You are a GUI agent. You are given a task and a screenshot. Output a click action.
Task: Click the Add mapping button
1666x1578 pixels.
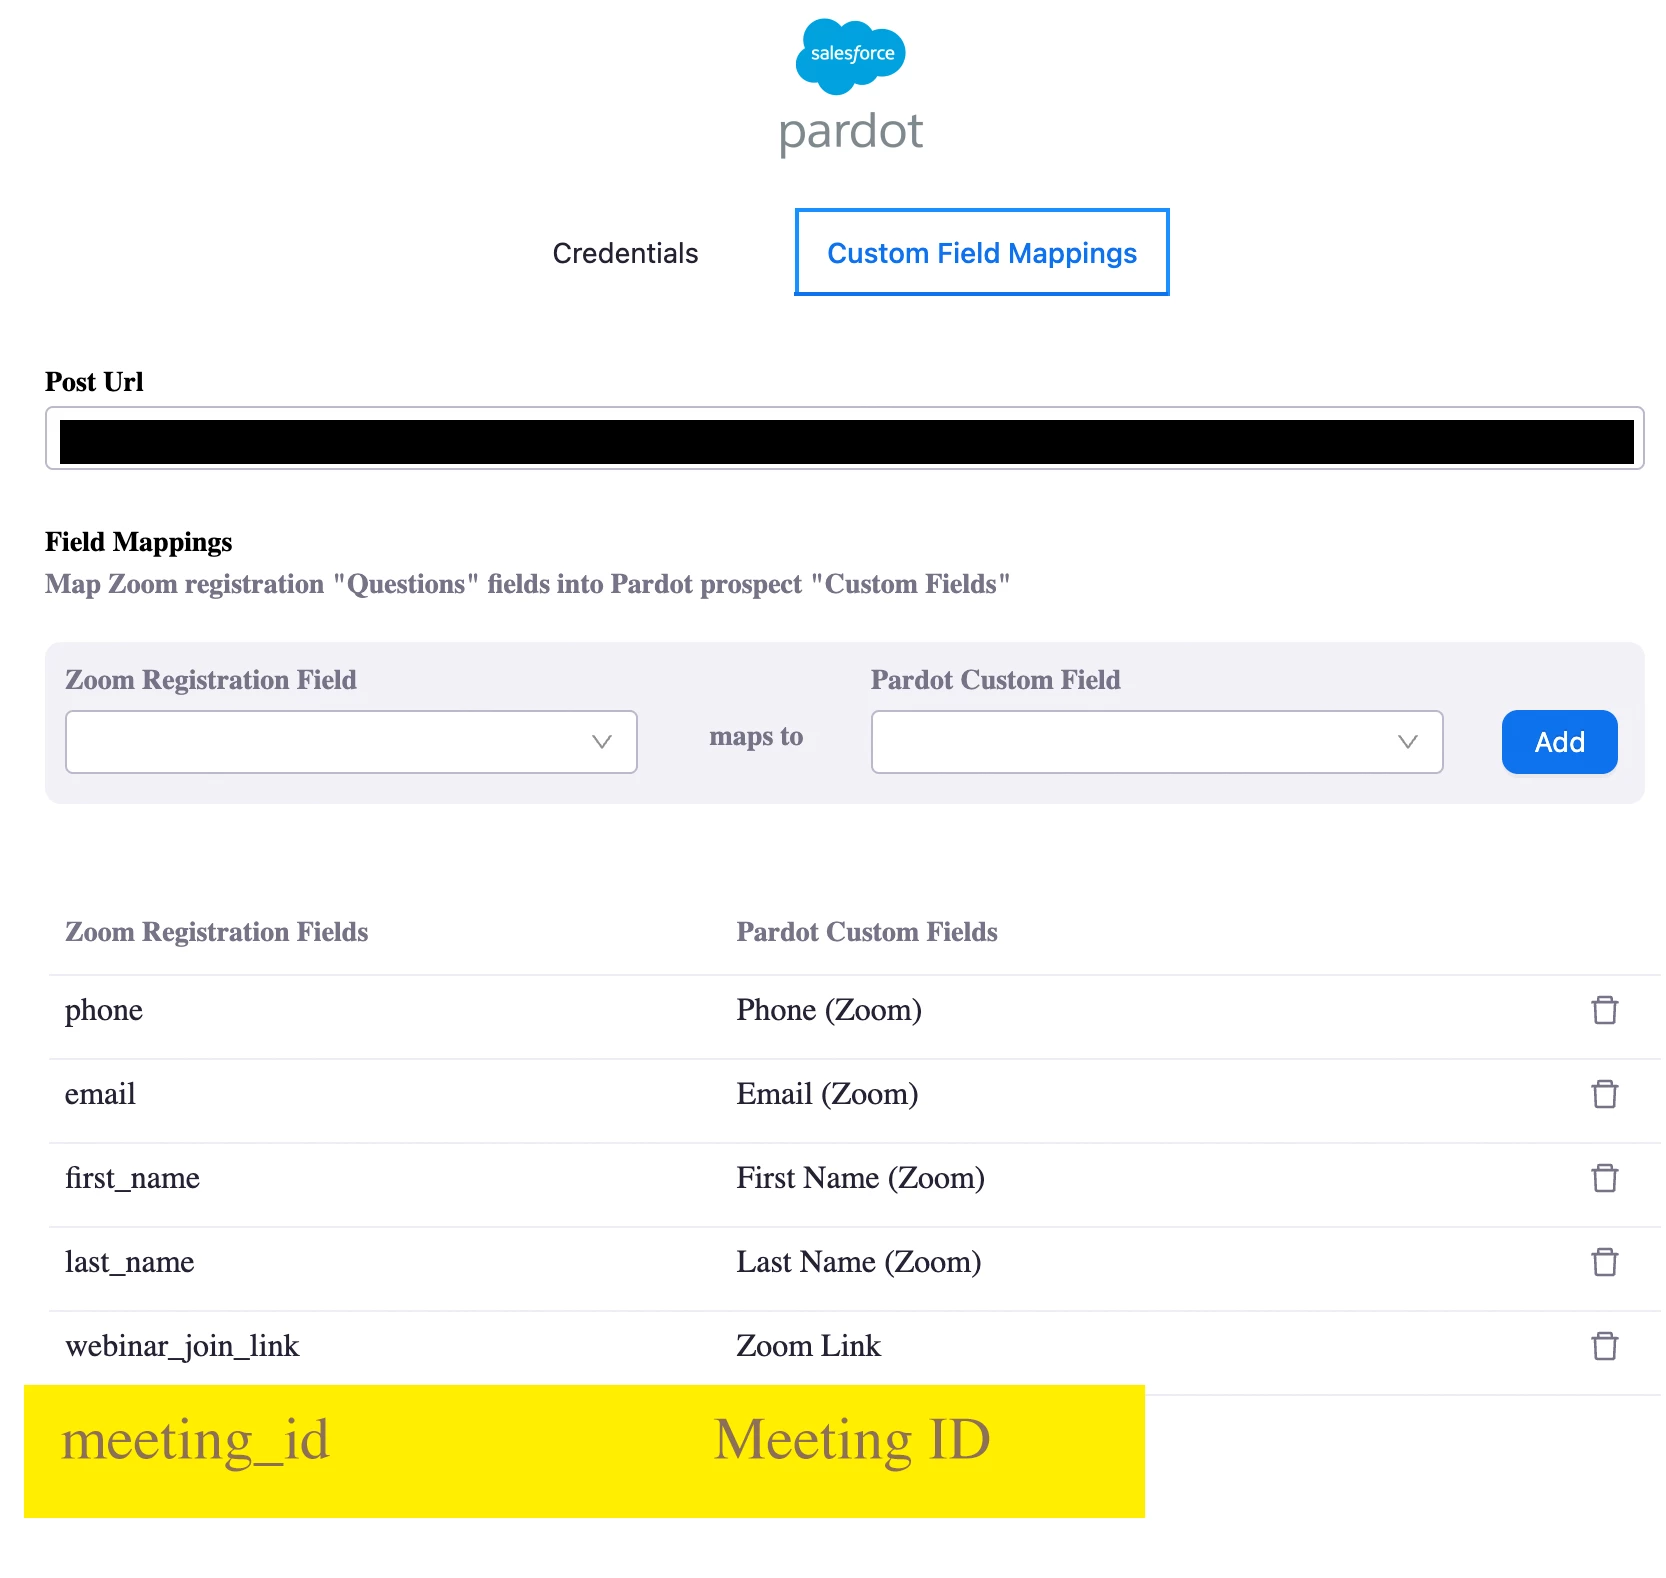click(1559, 742)
